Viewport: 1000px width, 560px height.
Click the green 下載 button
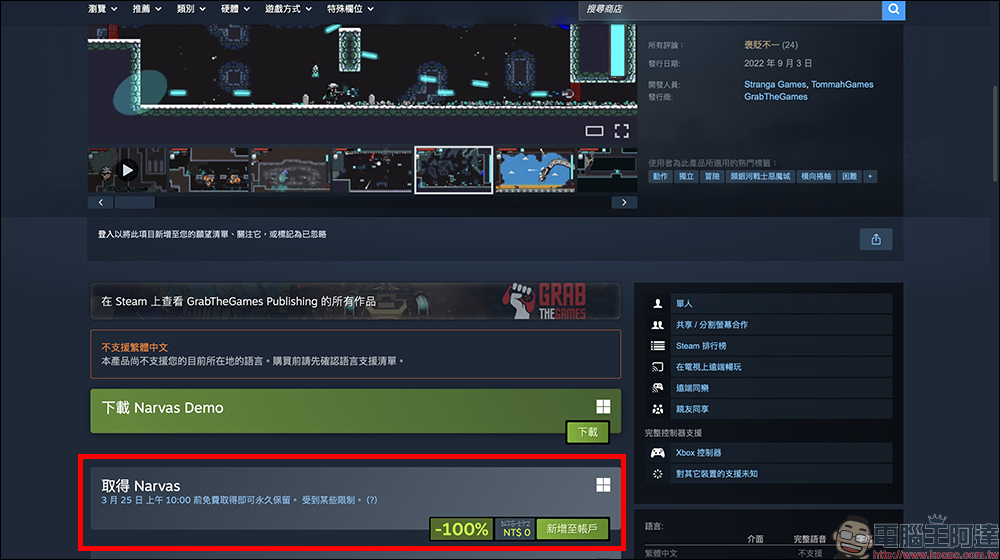pos(587,432)
